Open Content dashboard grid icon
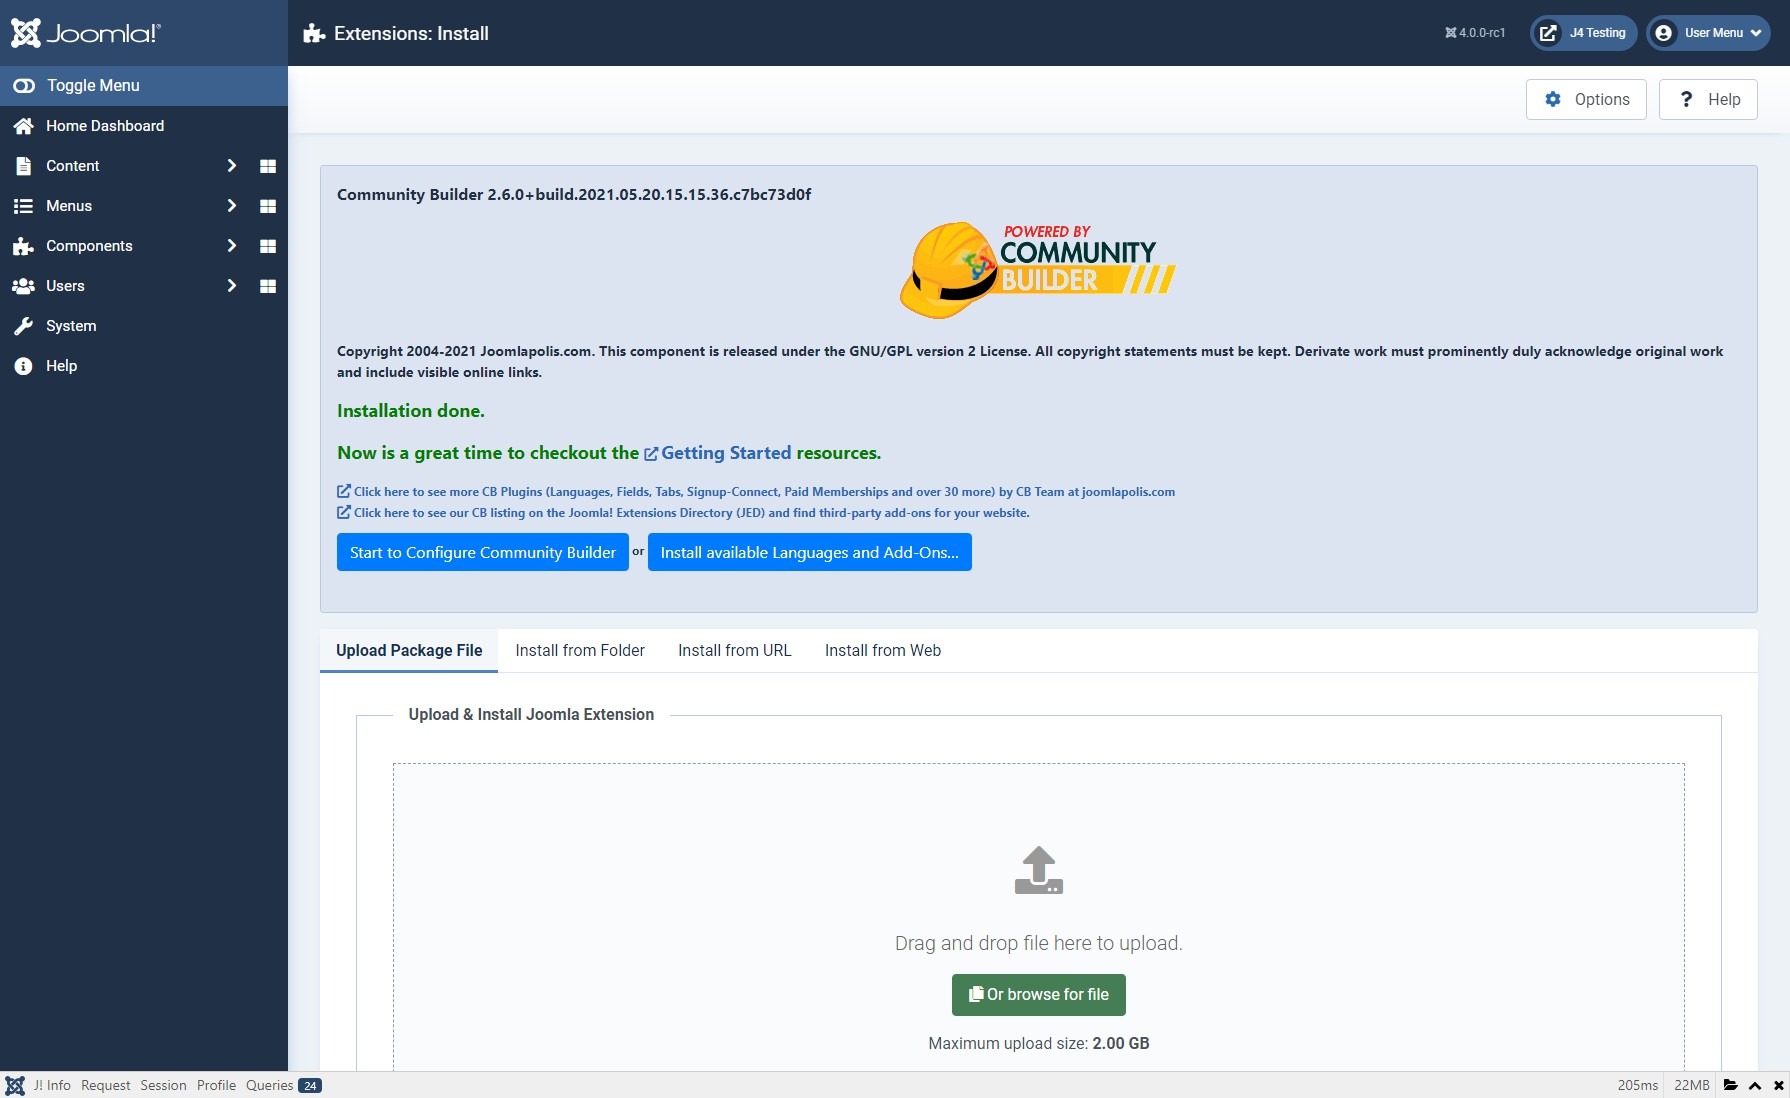The width and height of the screenshot is (1790, 1098). 268,166
